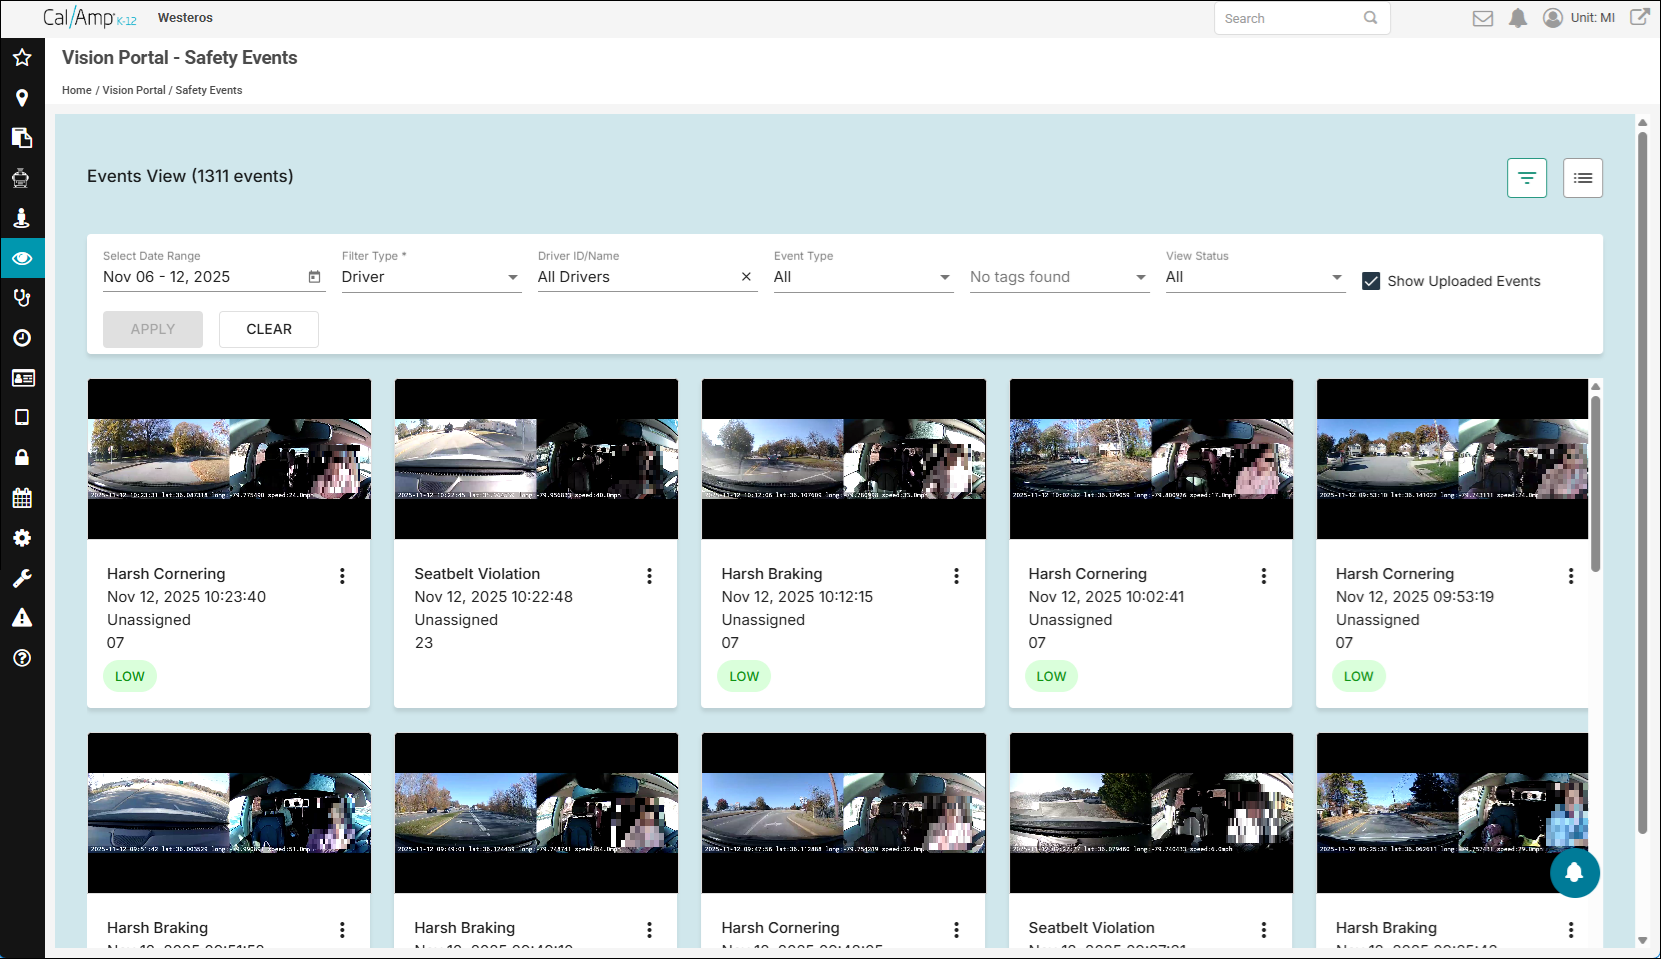Click Unit: MI label in header
1661x959 pixels.
[x=1593, y=18]
